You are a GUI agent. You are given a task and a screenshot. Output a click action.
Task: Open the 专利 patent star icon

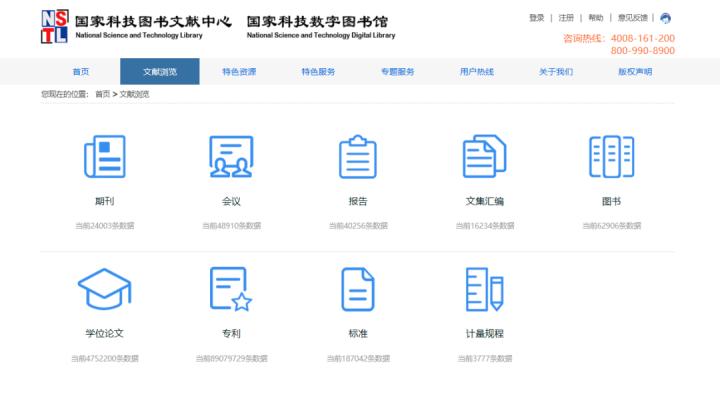pos(231,289)
